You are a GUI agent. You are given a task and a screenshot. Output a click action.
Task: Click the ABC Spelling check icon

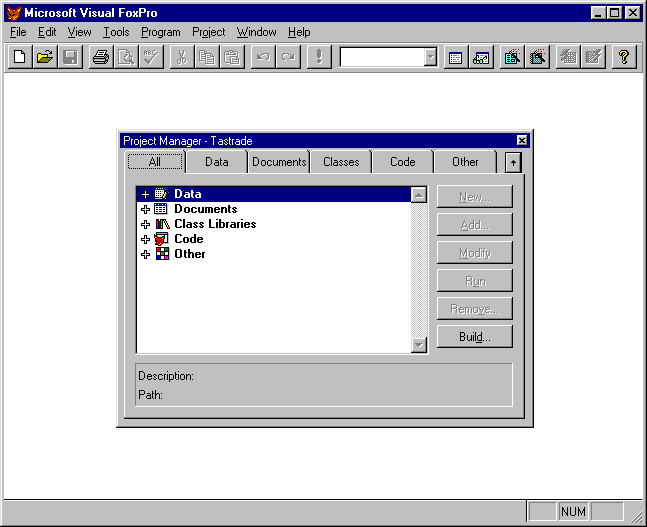point(151,57)
